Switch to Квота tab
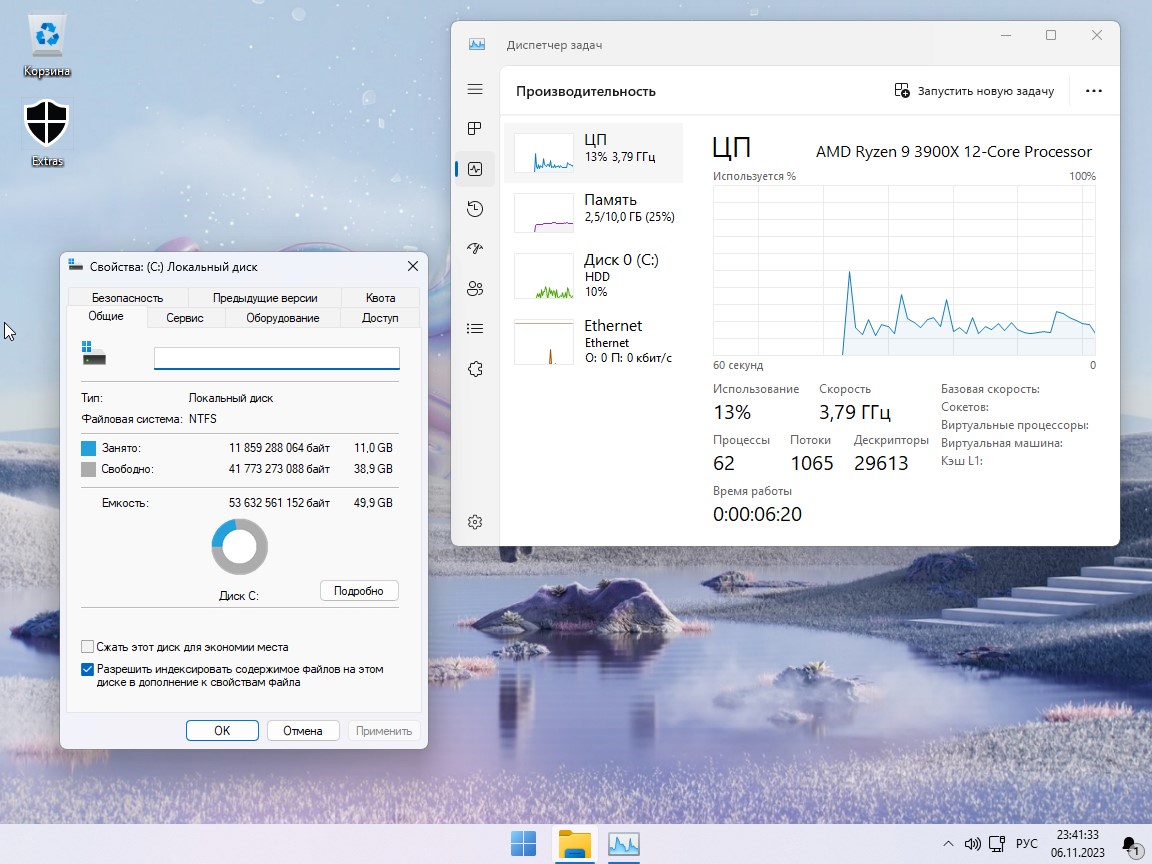The image size is (1152, 864). coord(381,298)
